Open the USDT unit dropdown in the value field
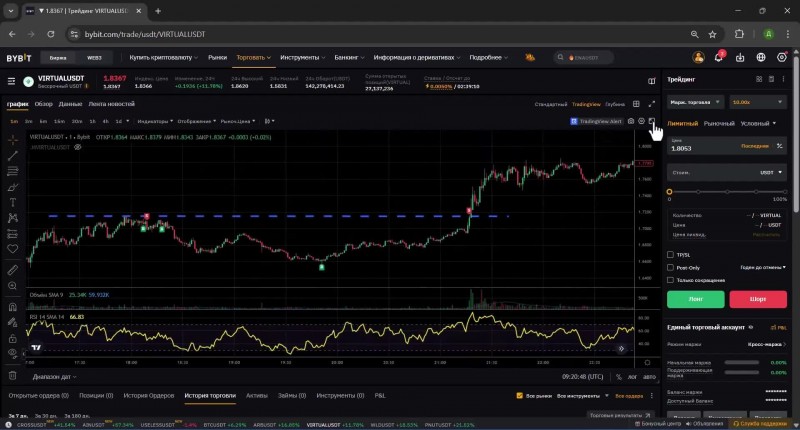Screen dimensions: 800x430 [771, 172]
